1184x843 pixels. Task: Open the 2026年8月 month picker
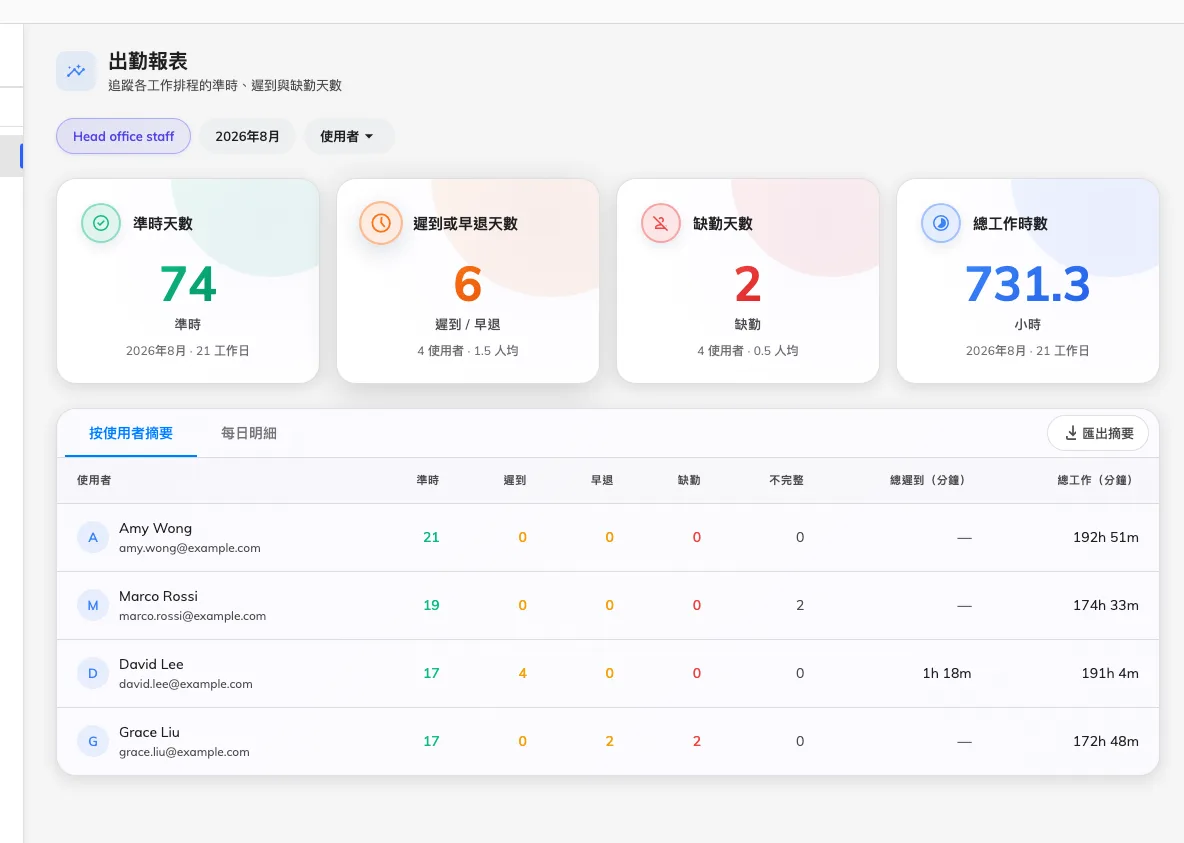247,137
